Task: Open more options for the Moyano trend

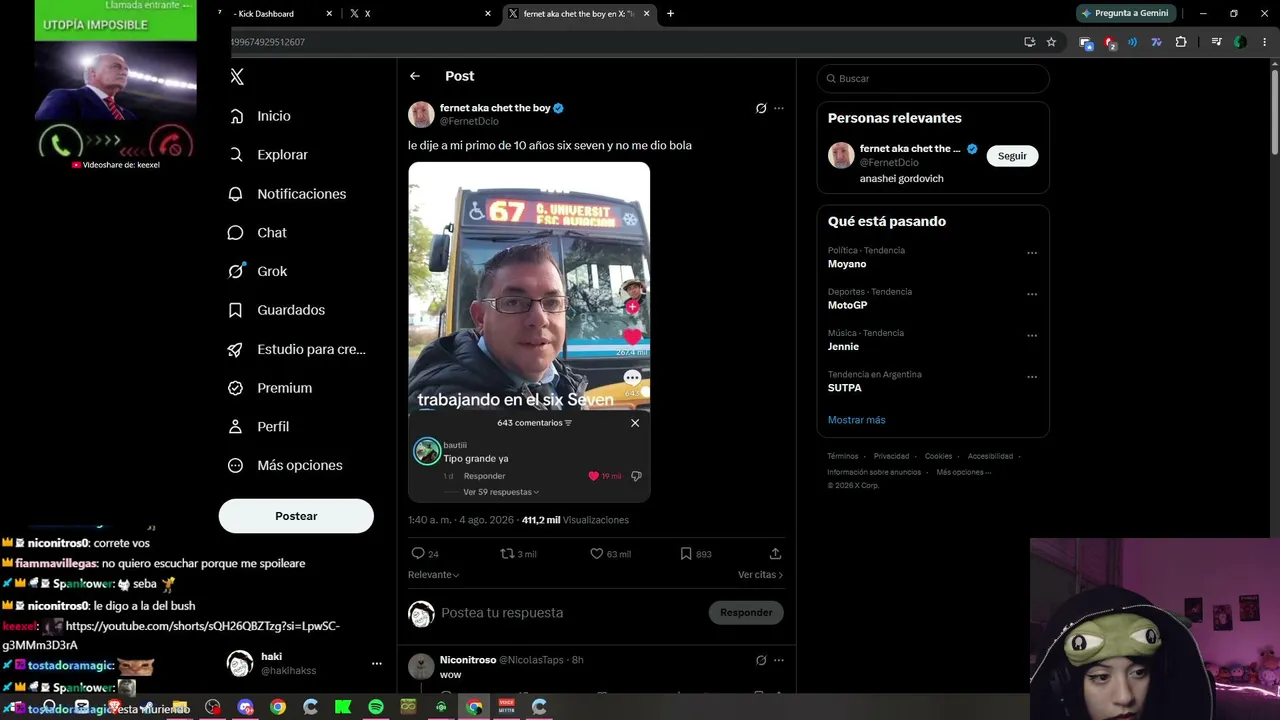Action: (1032, 253)
